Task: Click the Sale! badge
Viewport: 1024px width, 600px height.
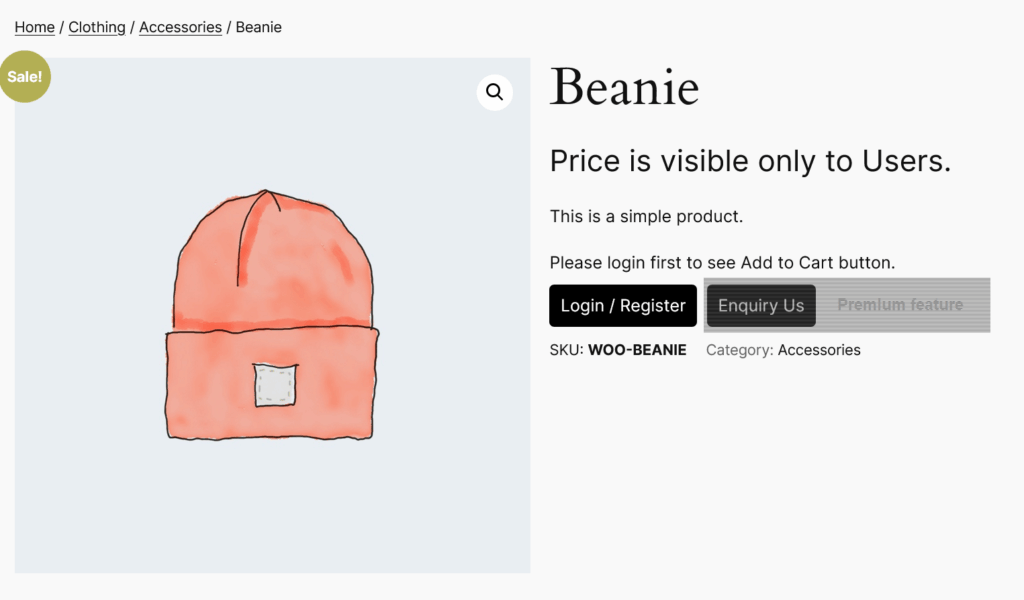Action: [x=25, y=76]
